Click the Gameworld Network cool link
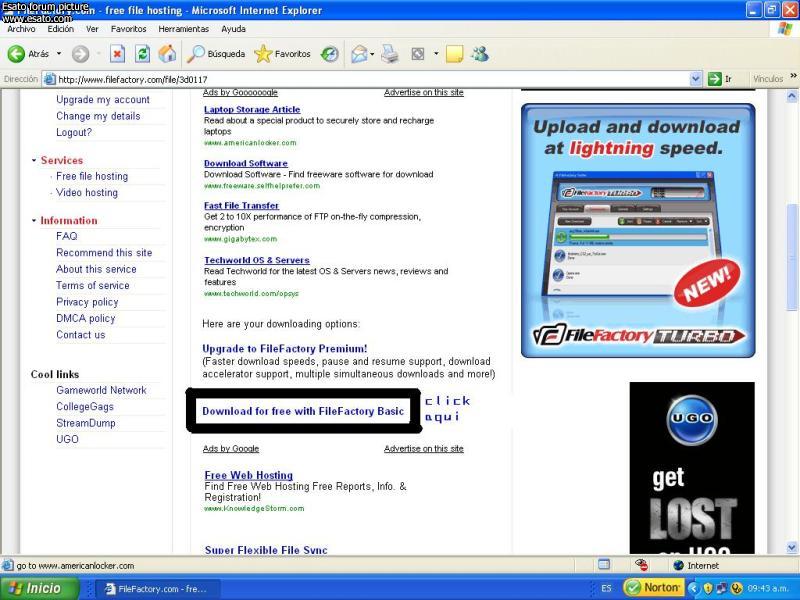The image size is (800, 600). pyautogui.click(x=101, y=390)
